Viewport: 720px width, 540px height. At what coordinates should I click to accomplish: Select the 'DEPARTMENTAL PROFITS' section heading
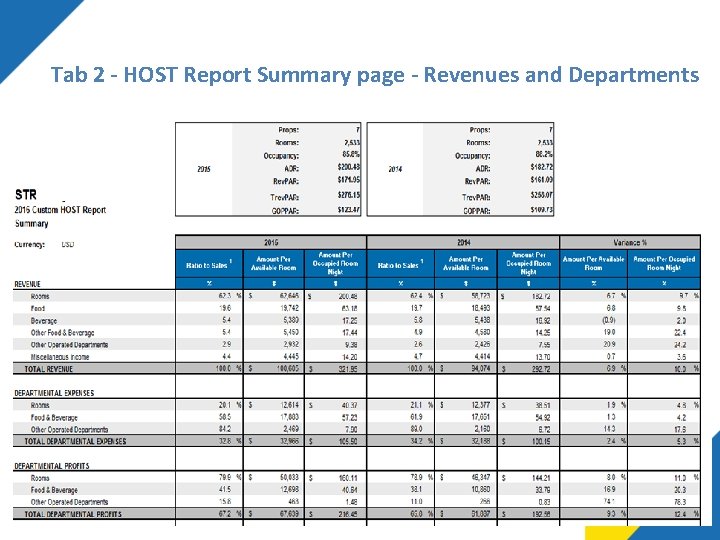tap(51, 466)
